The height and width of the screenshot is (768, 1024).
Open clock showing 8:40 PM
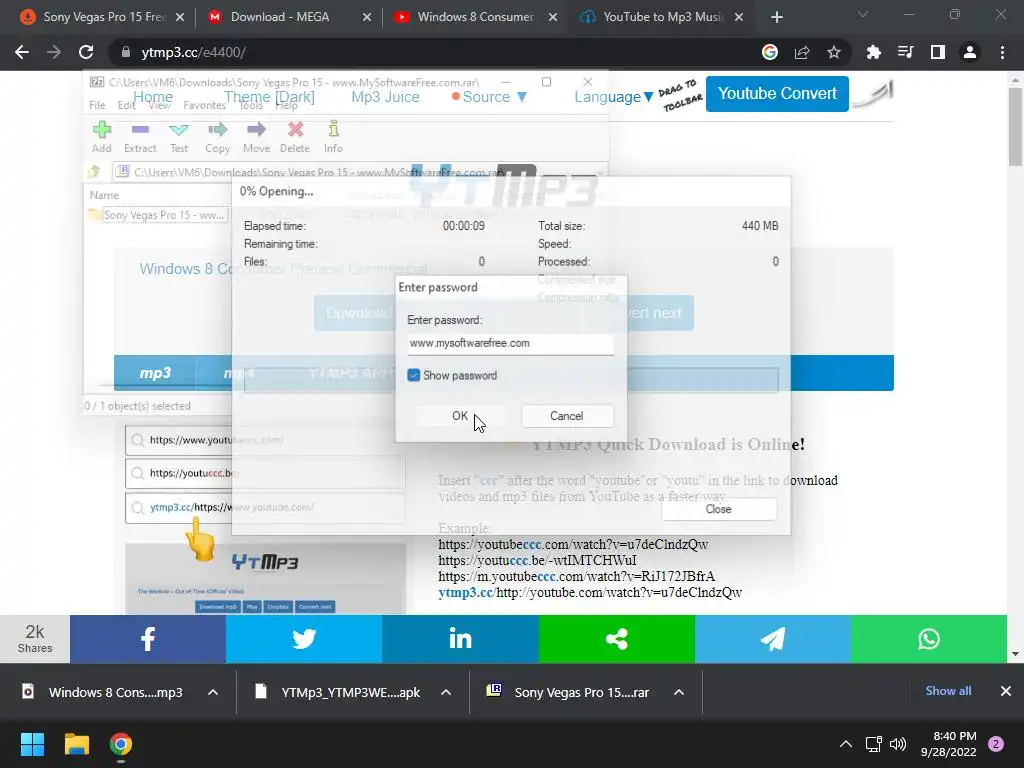(949, 744)
